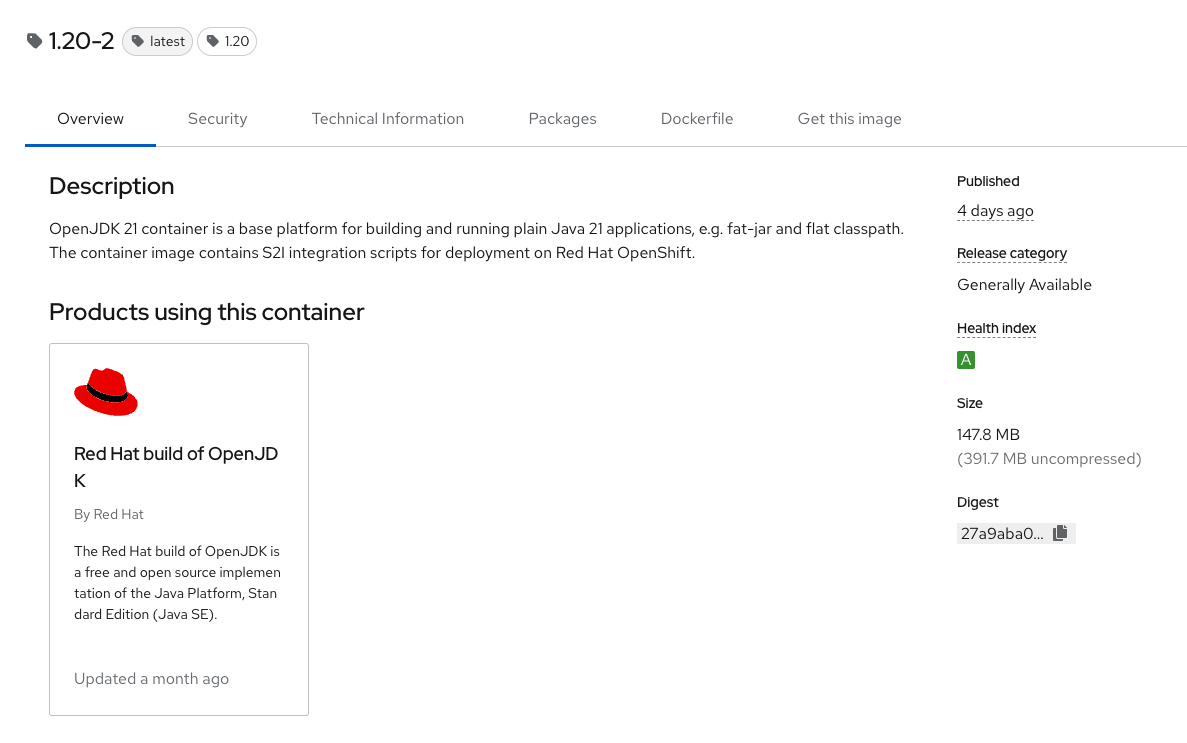This screenshot has width=1187, height=743.
Task: Click the 4 days ago published date
Action: (995, 211)
